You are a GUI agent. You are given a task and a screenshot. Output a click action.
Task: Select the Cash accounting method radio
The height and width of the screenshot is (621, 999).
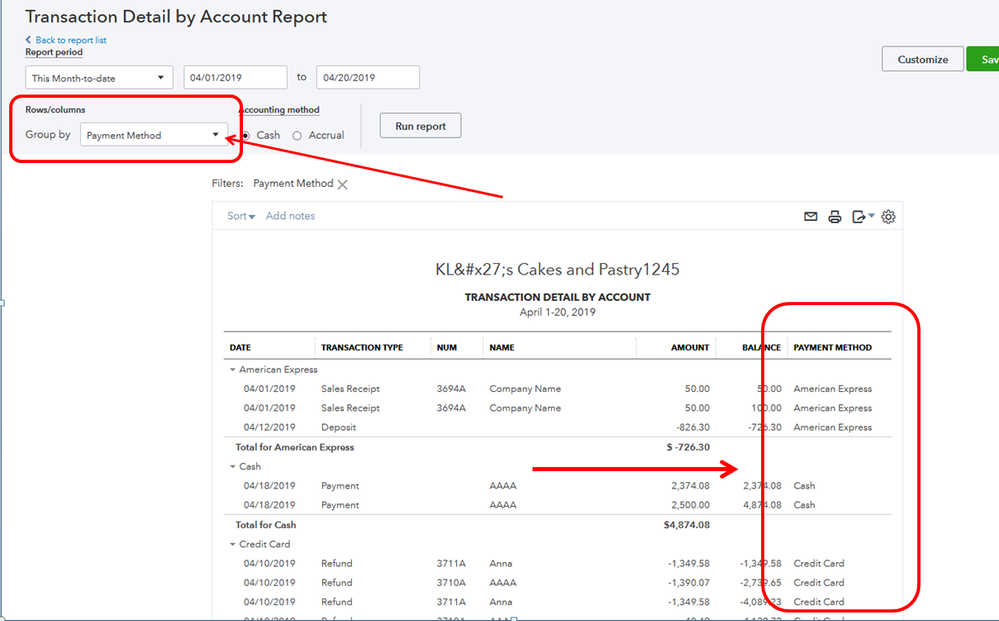click(246, 136)
